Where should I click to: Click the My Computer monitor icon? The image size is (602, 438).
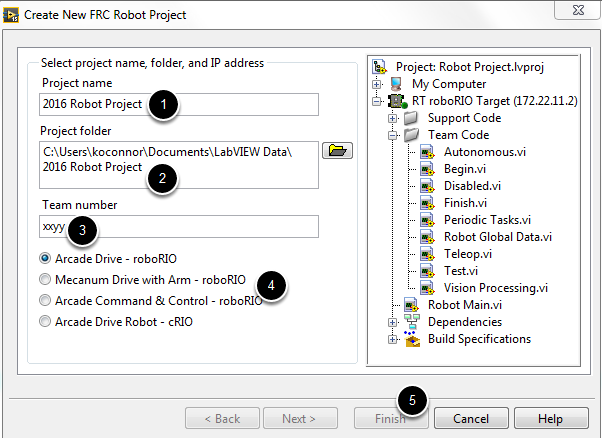pyautogui.click(x=396, y=84)
